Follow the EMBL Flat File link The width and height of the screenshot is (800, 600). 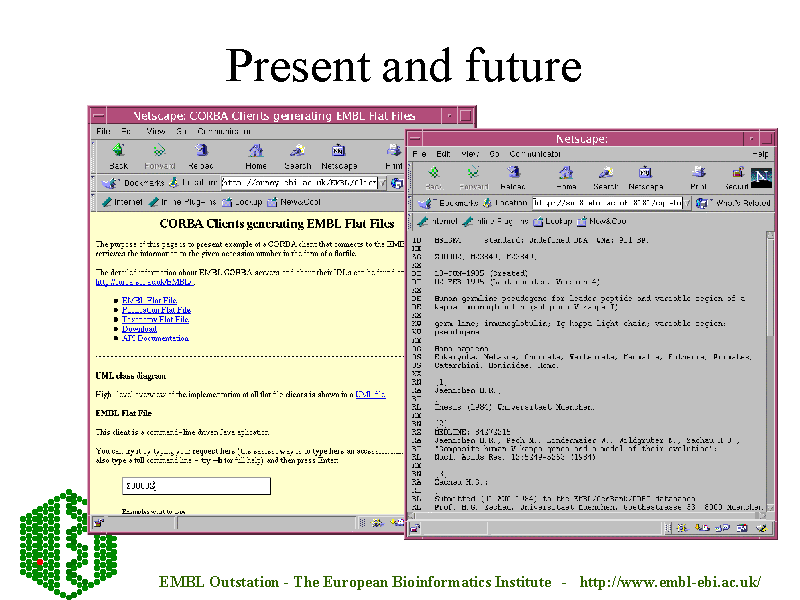point(149,300)
